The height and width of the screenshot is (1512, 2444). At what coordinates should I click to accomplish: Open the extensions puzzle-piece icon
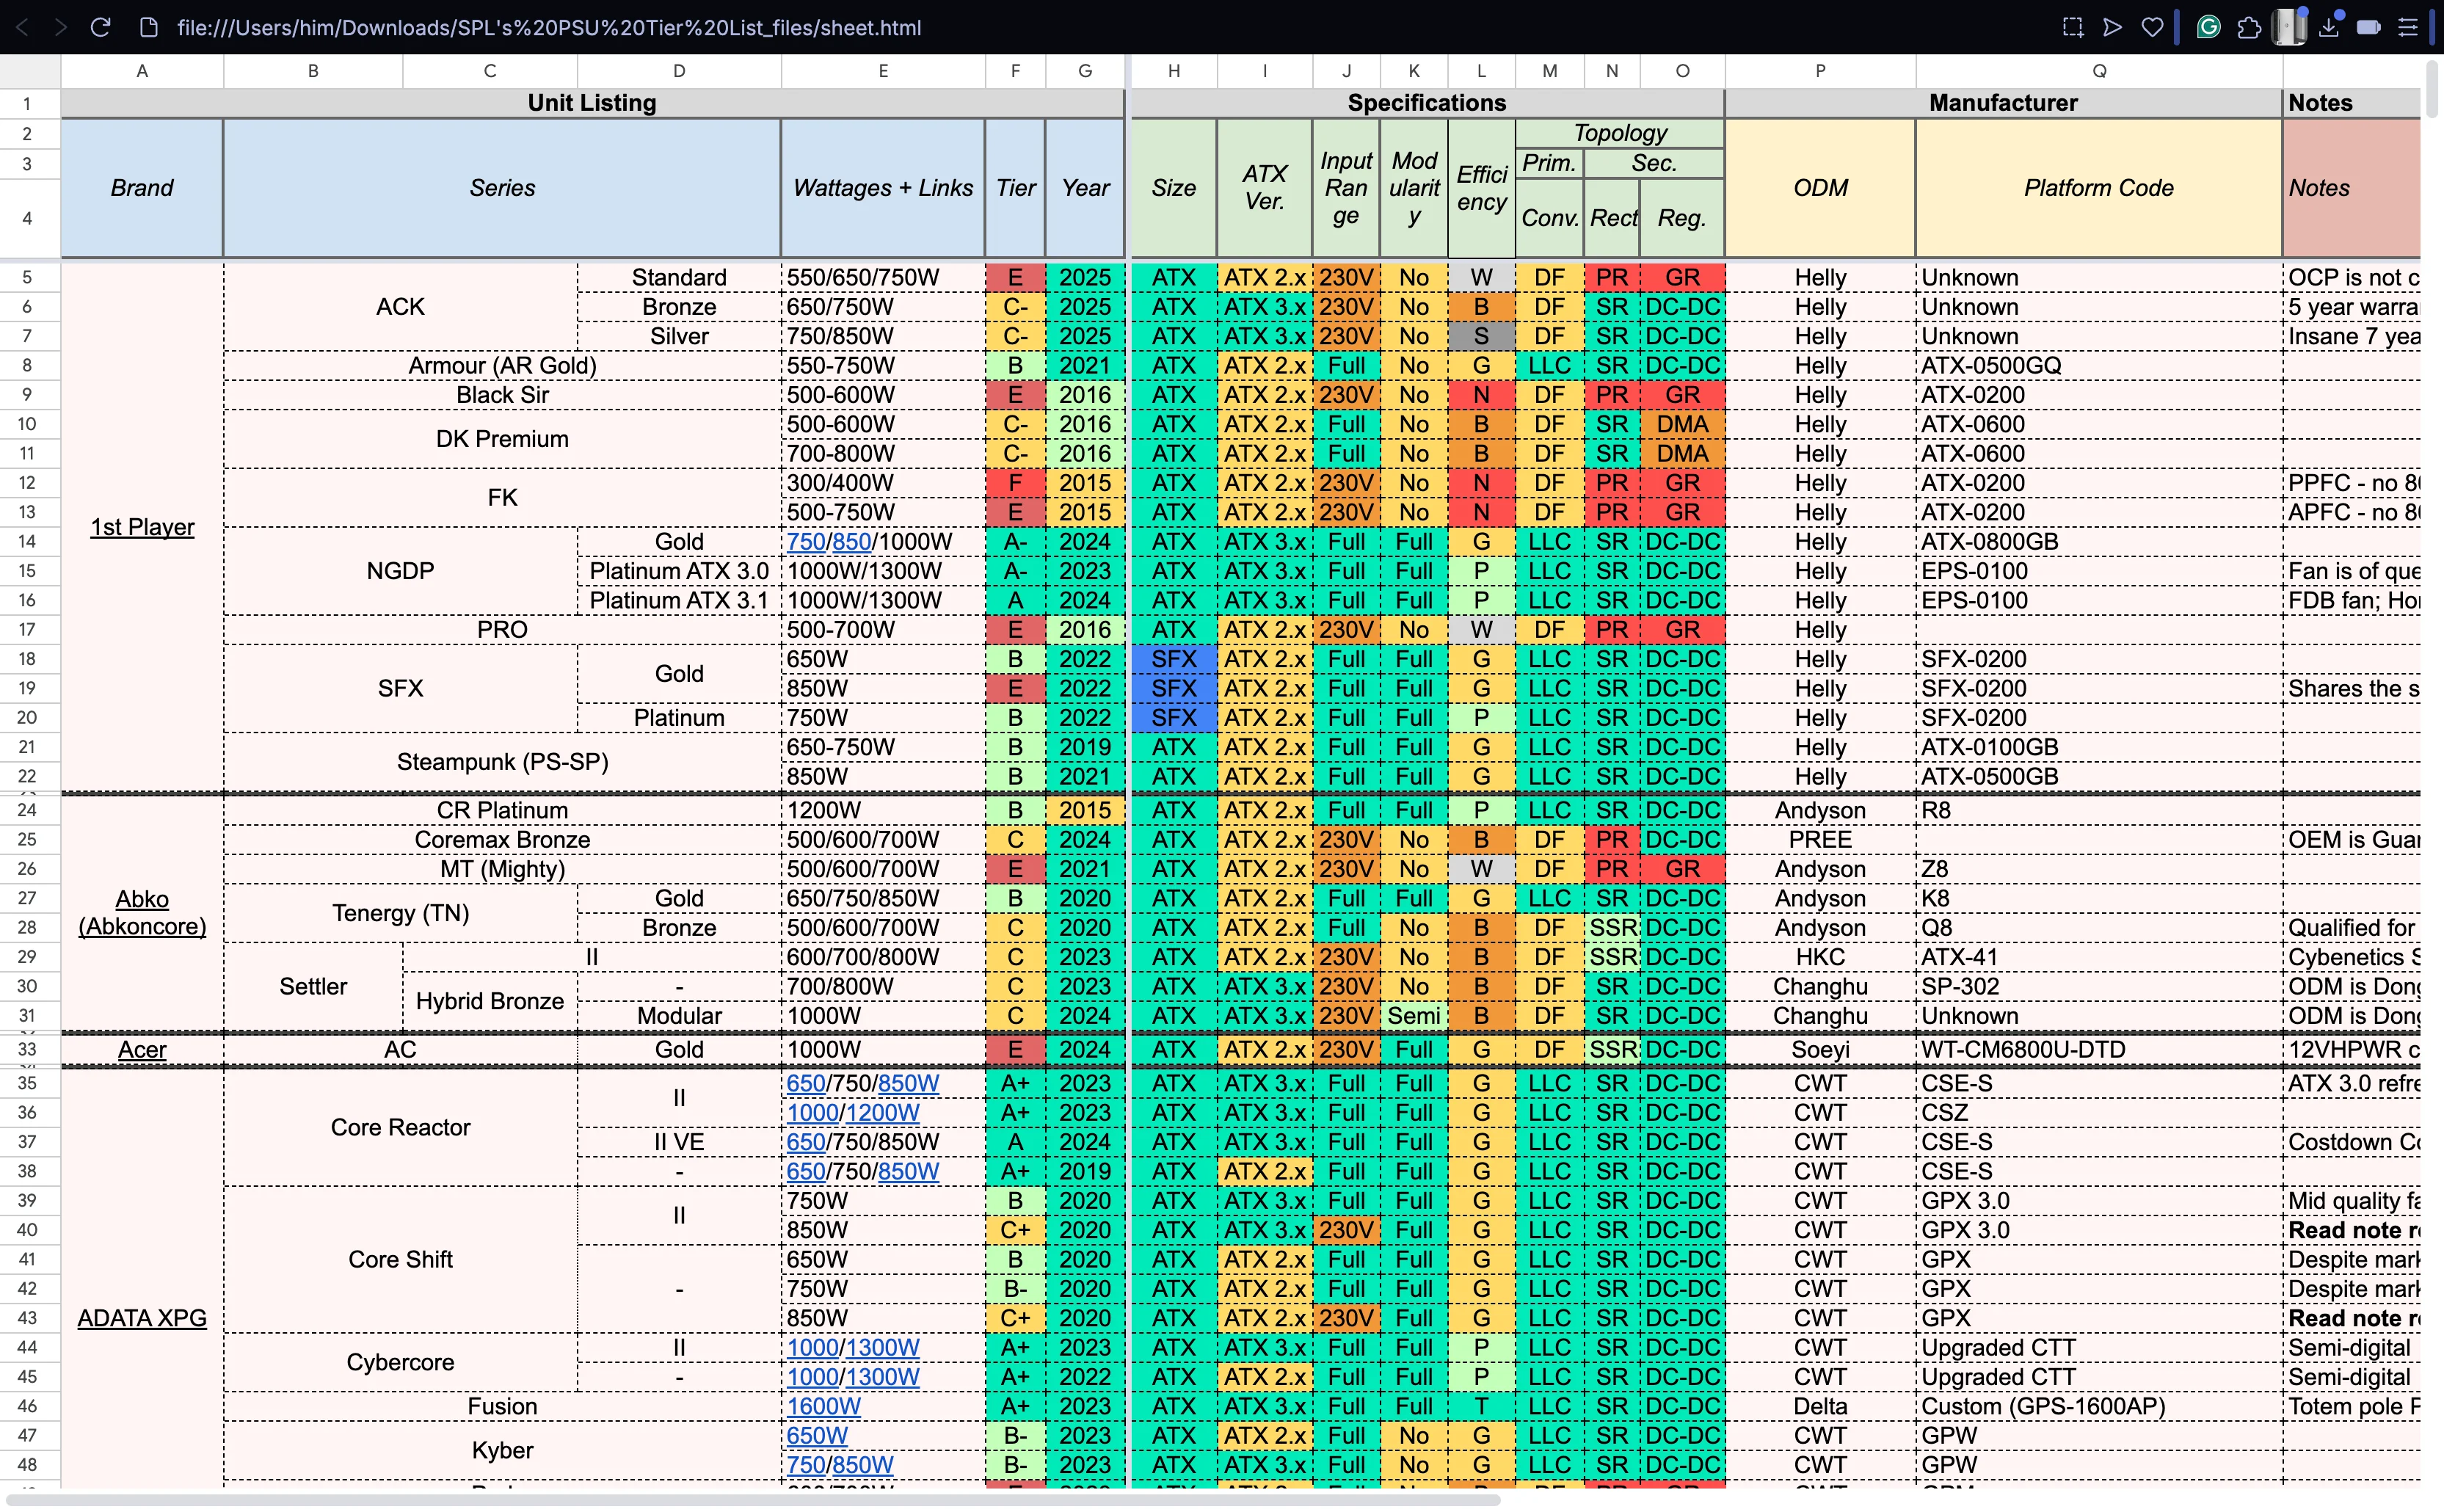2250,27
